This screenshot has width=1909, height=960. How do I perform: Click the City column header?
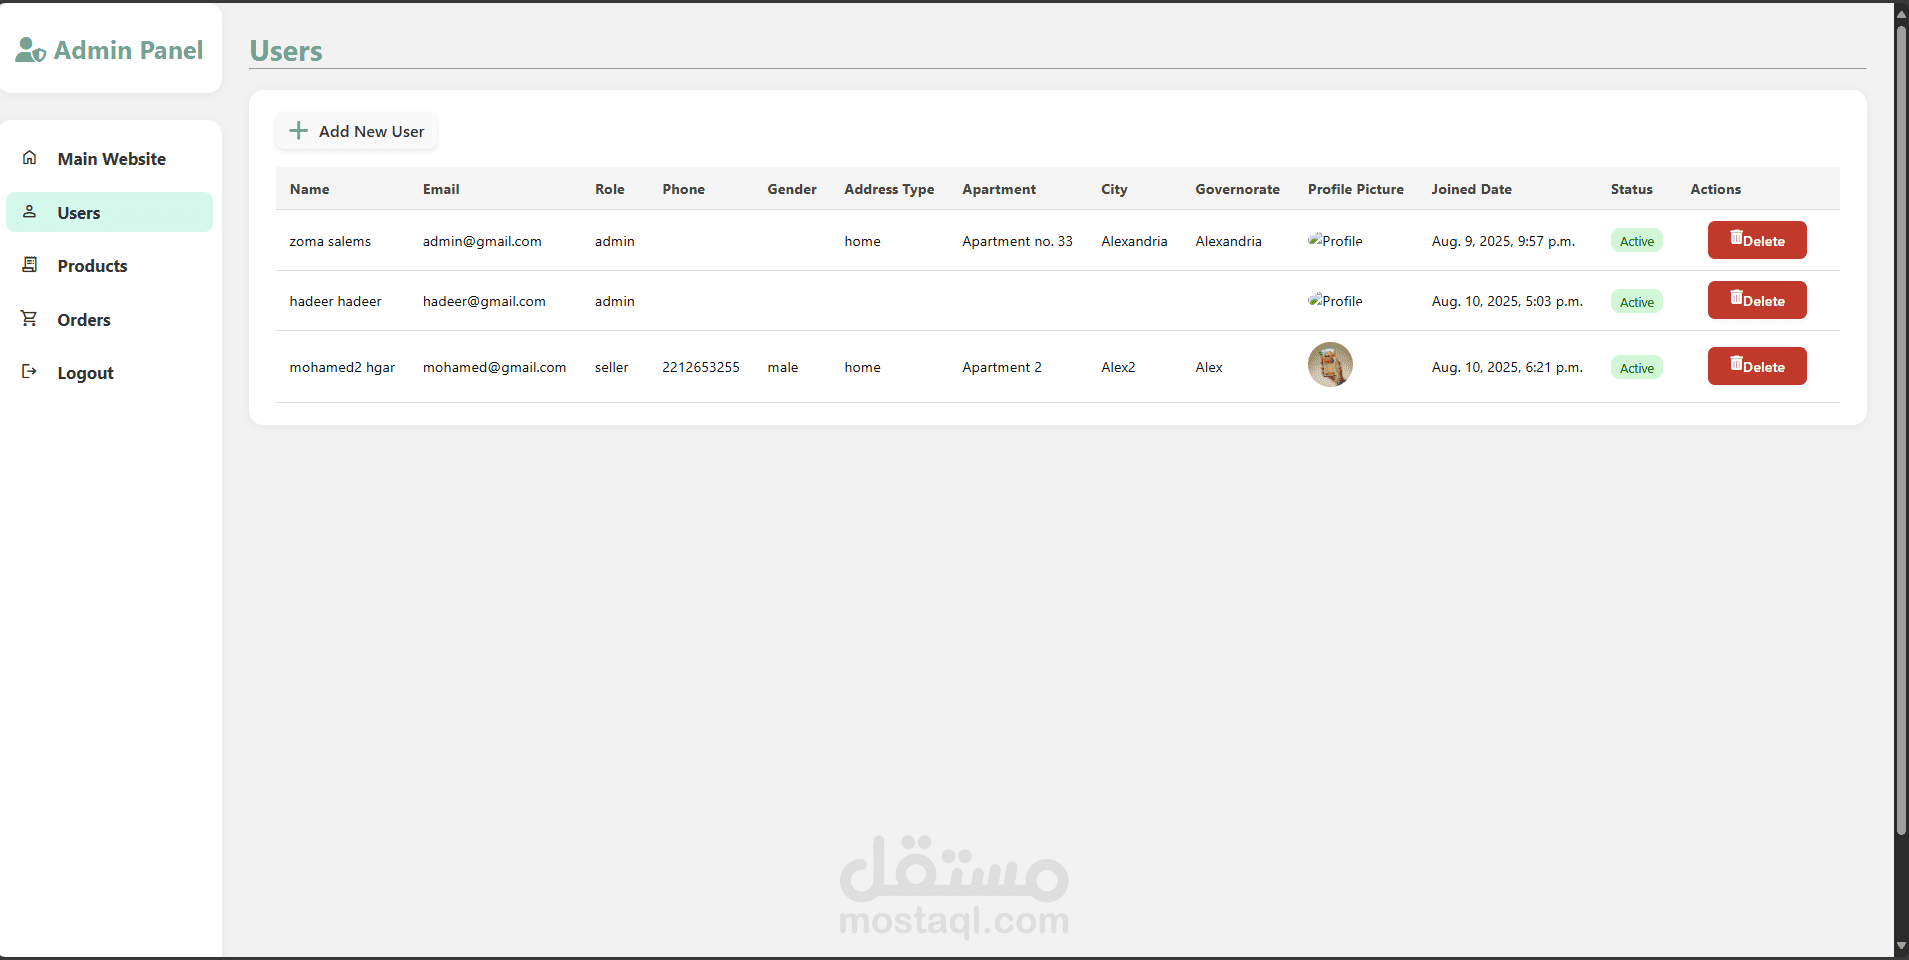point(1114,189)
